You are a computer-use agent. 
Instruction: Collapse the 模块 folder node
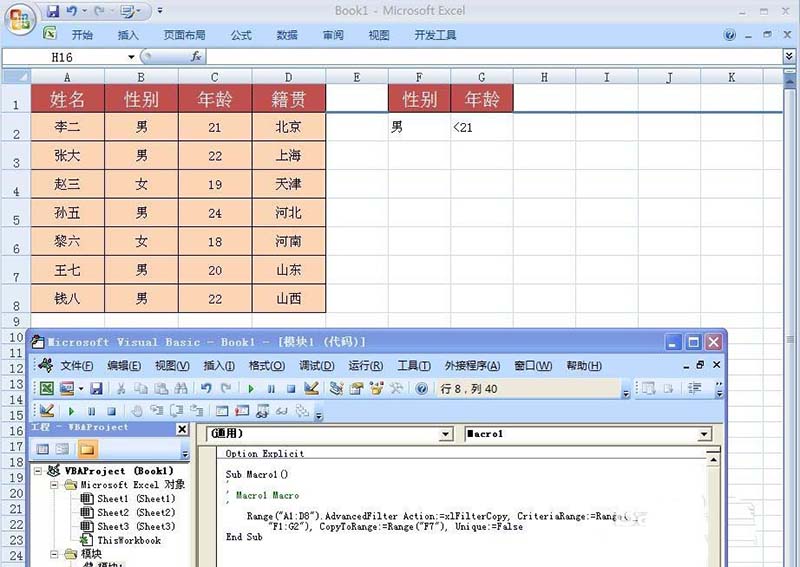(x=54, y=554)
